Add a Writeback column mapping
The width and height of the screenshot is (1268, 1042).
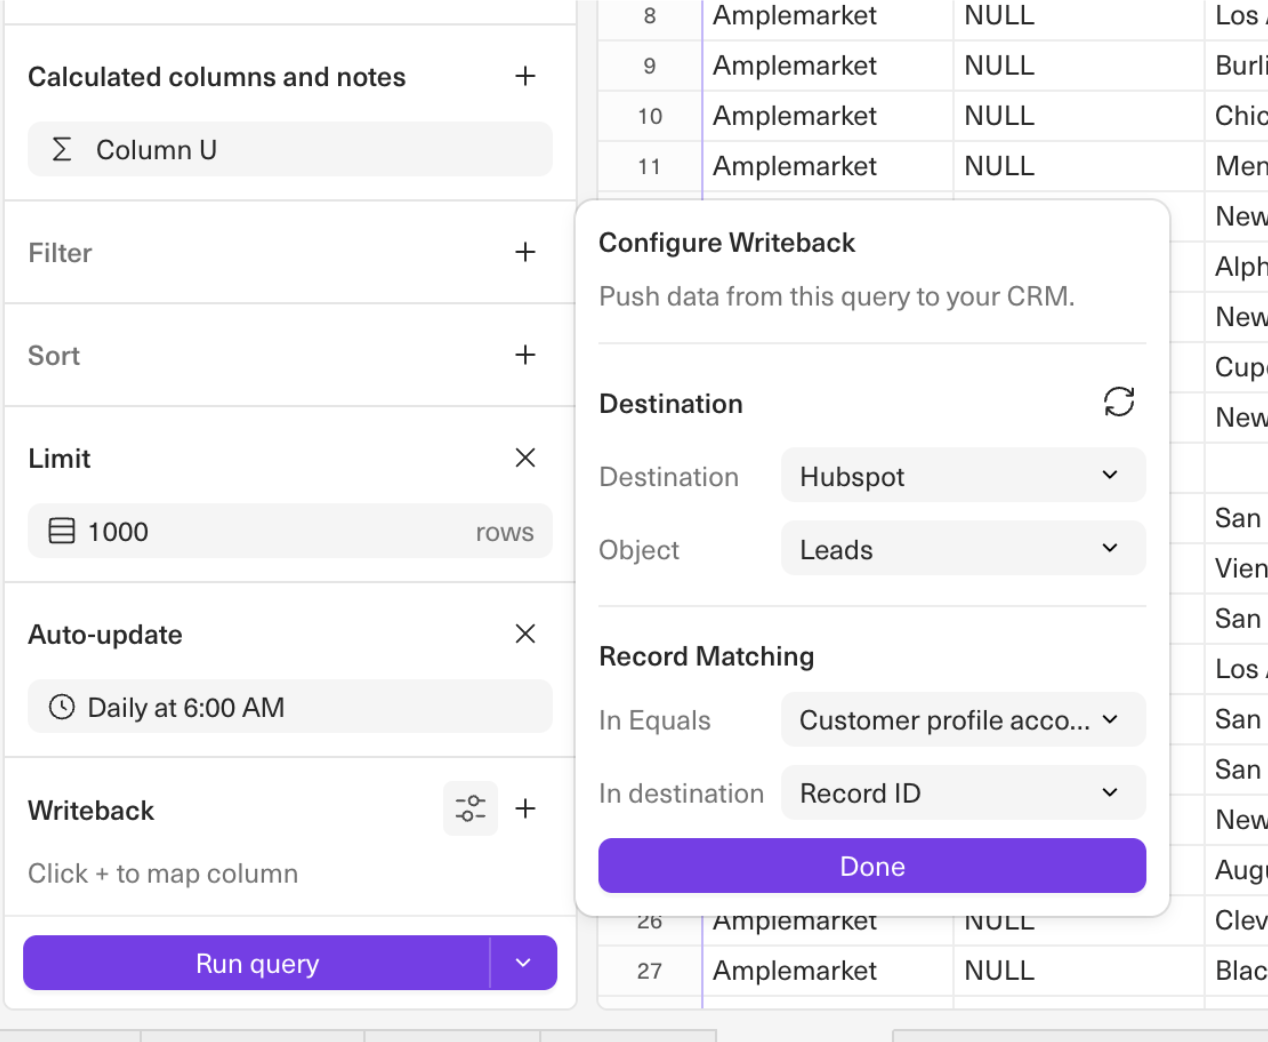525,808
